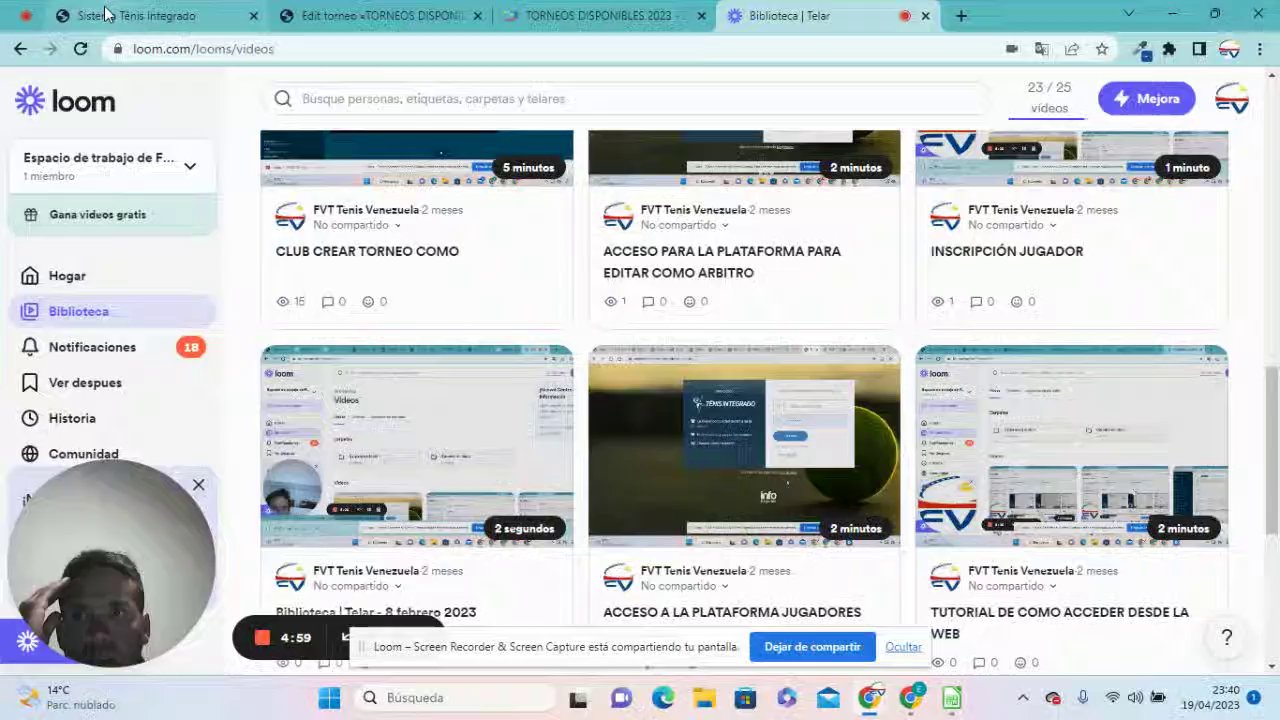
Task: Switch to Sistema Tenis Integrado browser tab
Action: pyautogui.click(x=155, y=16)
